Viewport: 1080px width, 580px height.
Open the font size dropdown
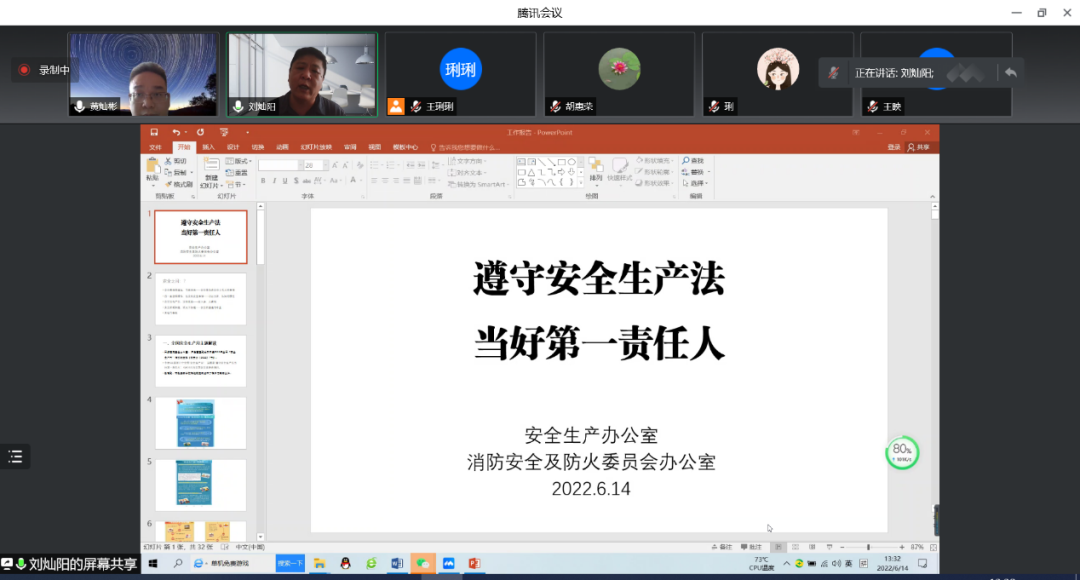pos(323,165)
